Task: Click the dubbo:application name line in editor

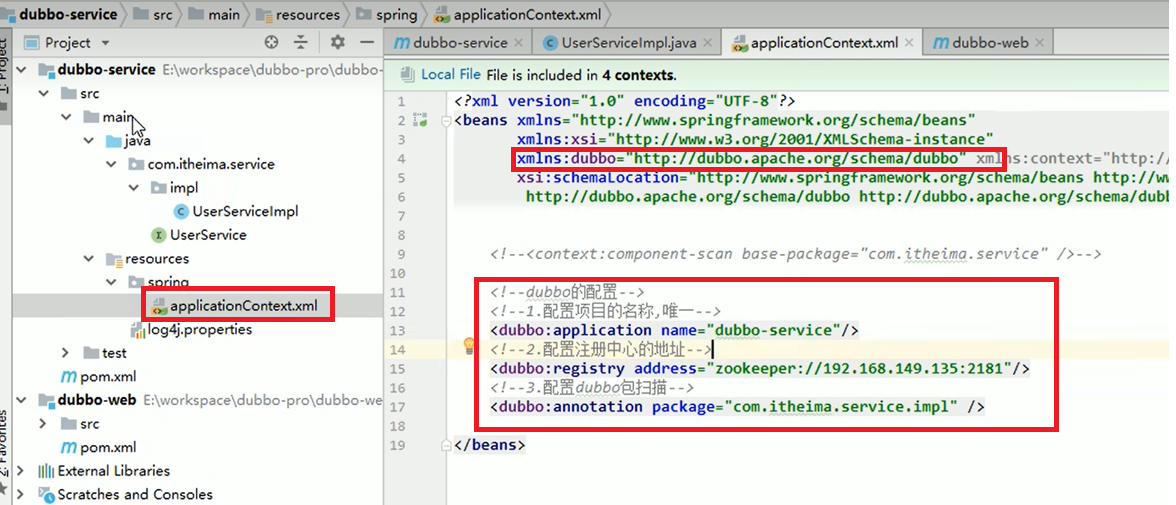Action: 674,330
